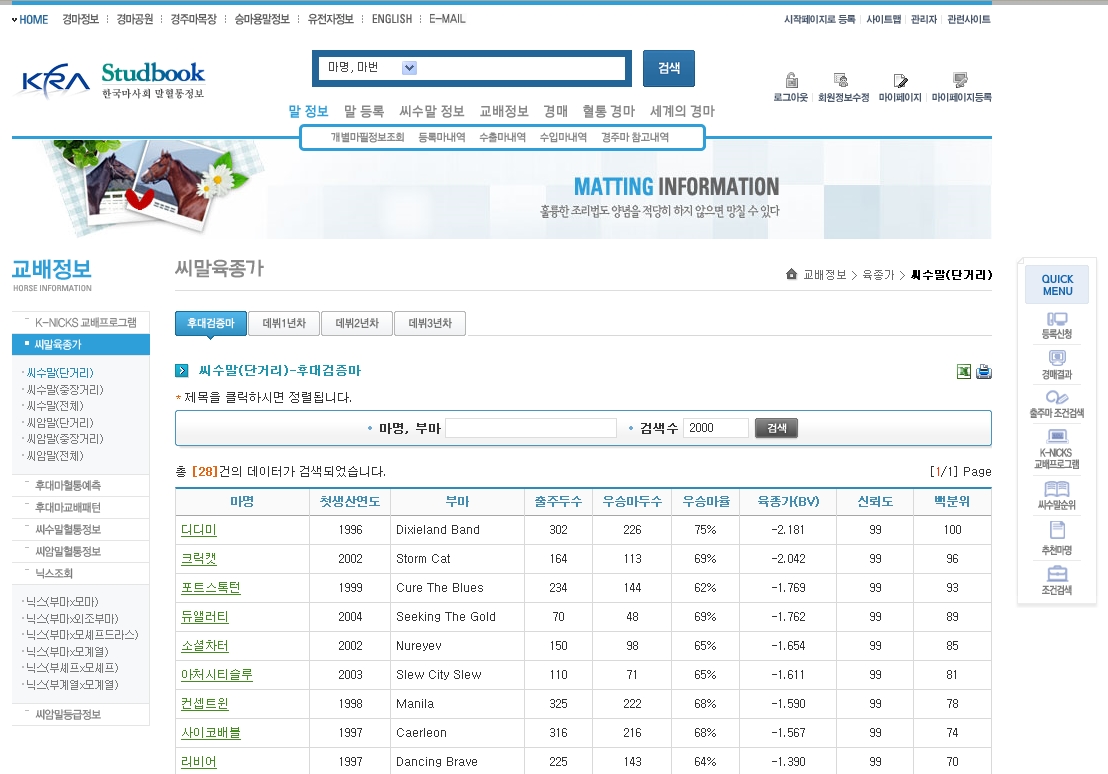Click 경매결과 quick menu icon

tap(1056, 358)
